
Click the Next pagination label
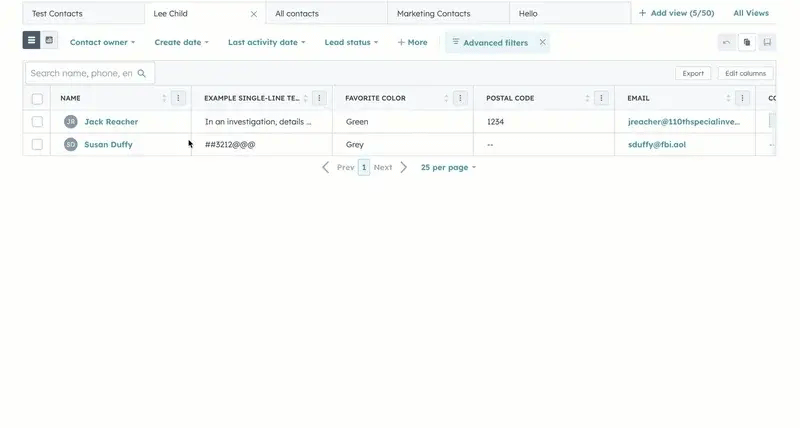(383, 167)
